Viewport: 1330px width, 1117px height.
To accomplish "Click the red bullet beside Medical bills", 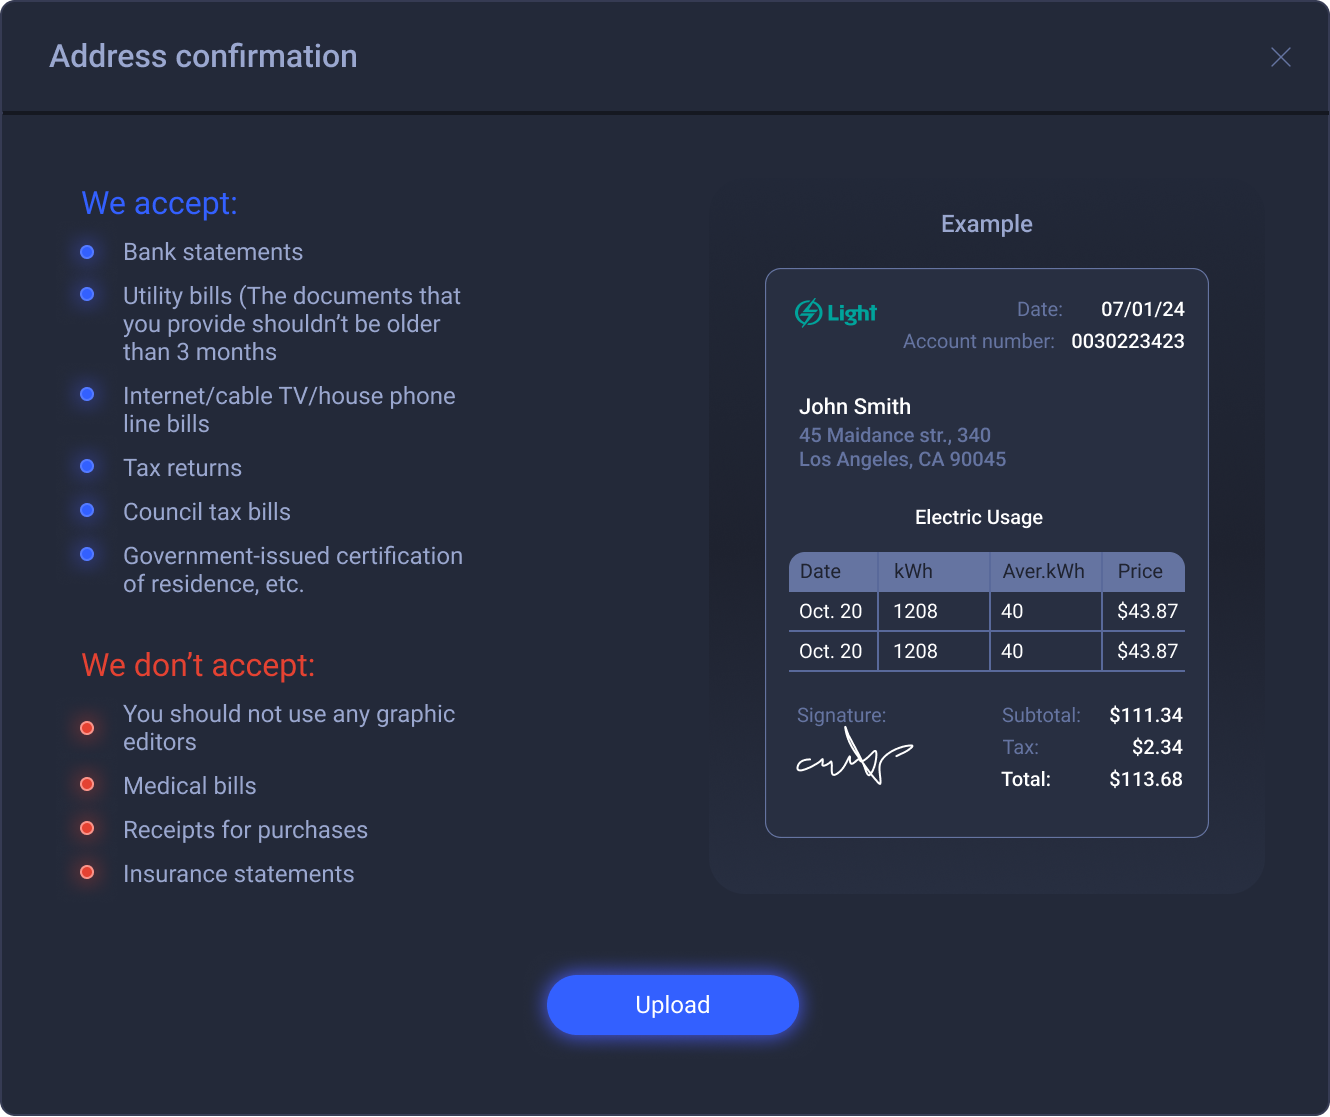I will click(x=87, y=784).
